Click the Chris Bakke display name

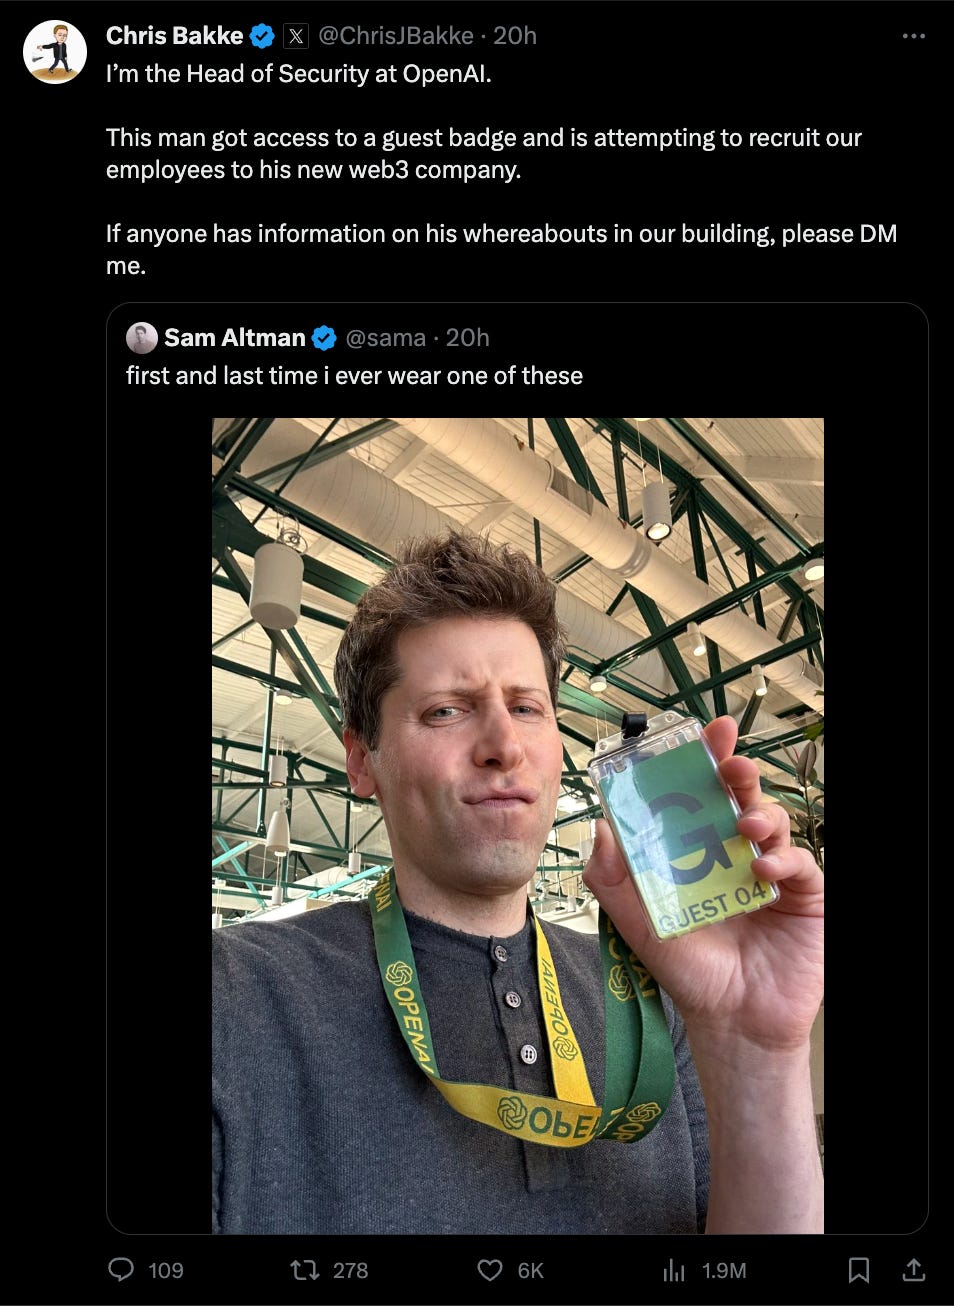click(x=174, y=36)
